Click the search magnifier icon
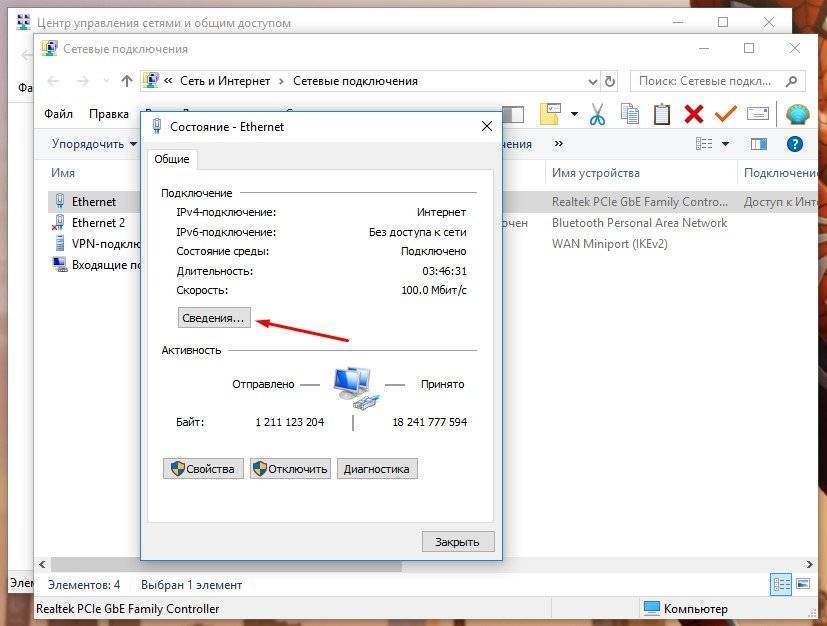 (x=791, y=81)
